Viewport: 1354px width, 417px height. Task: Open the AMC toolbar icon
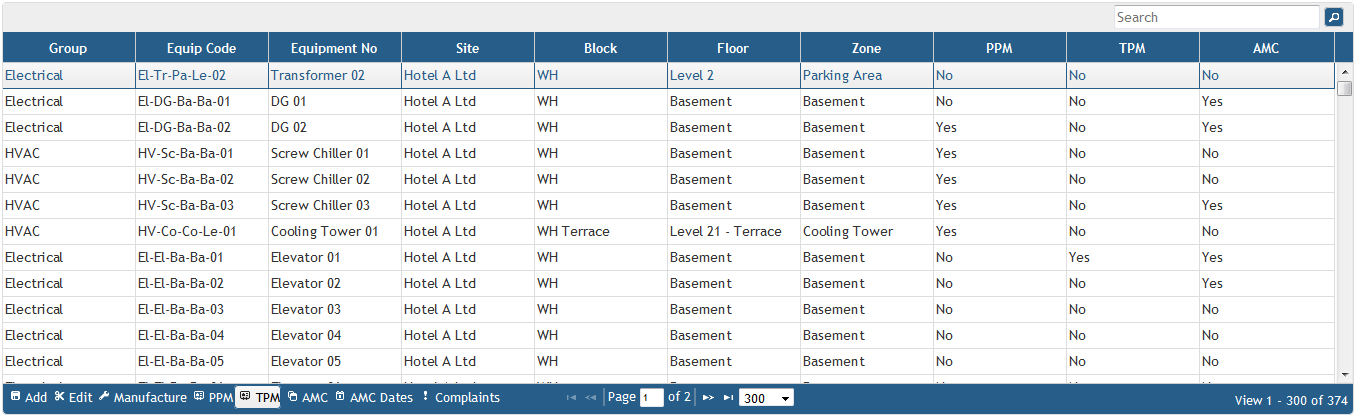pyautogui.click(x=292, y=397)
